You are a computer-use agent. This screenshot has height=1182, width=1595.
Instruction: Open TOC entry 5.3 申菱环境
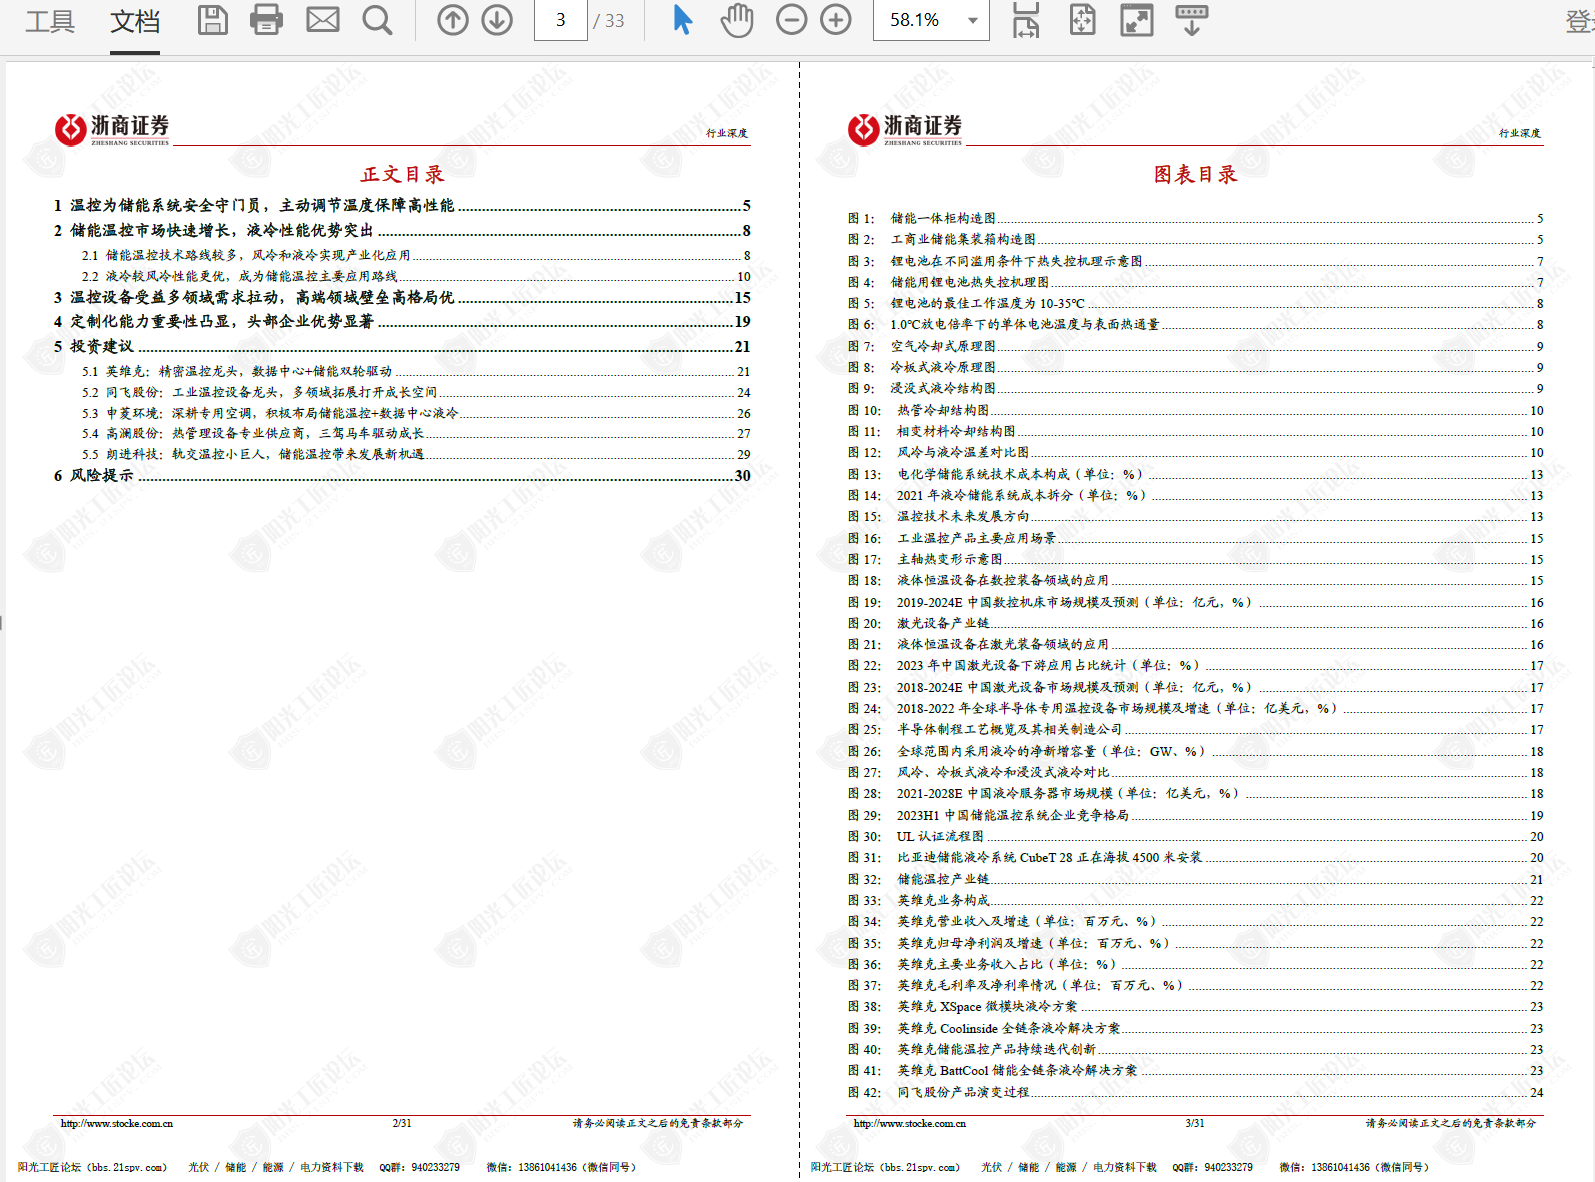416,413
